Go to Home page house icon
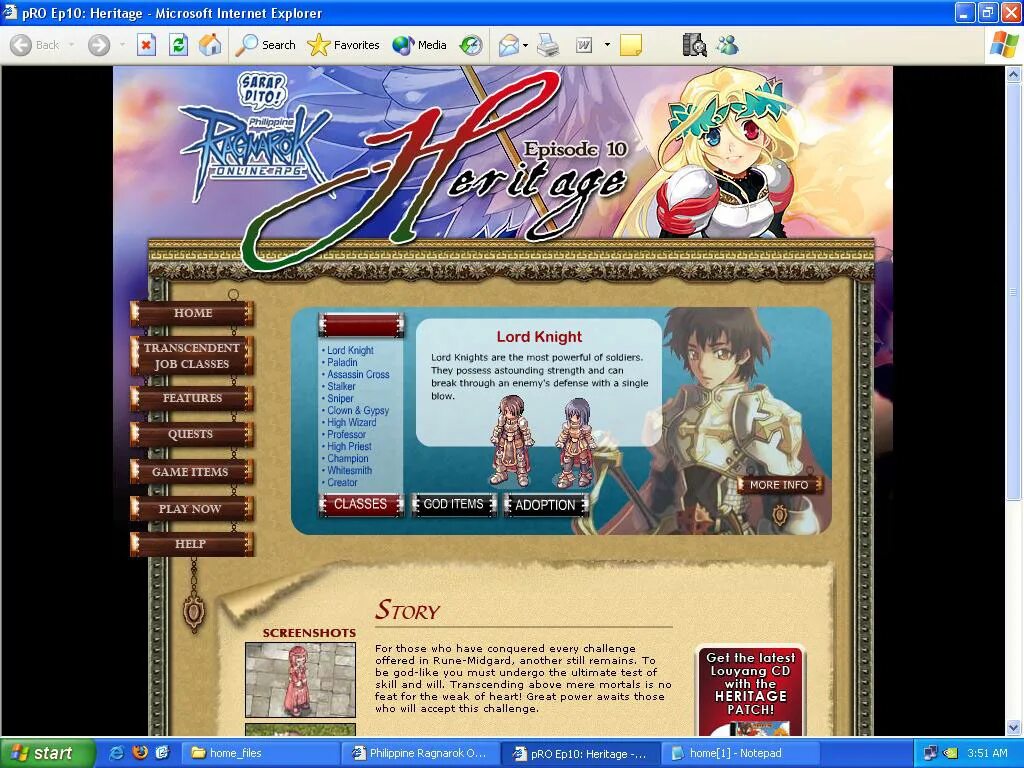Screen dimensions: 1024x768 pyautogui.click(x=210, y=45)
